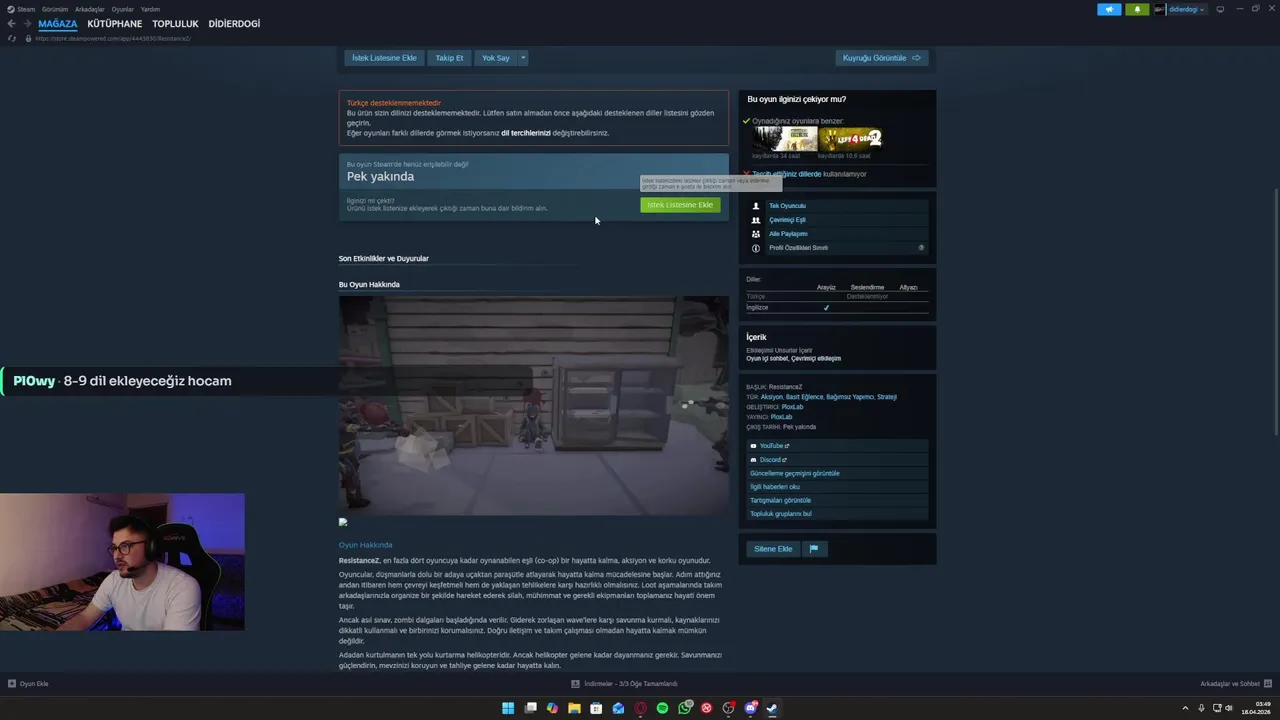1280x720 pixels.
Task: Open the Opera GX browser in the taskbar
Action: [641, 708]
